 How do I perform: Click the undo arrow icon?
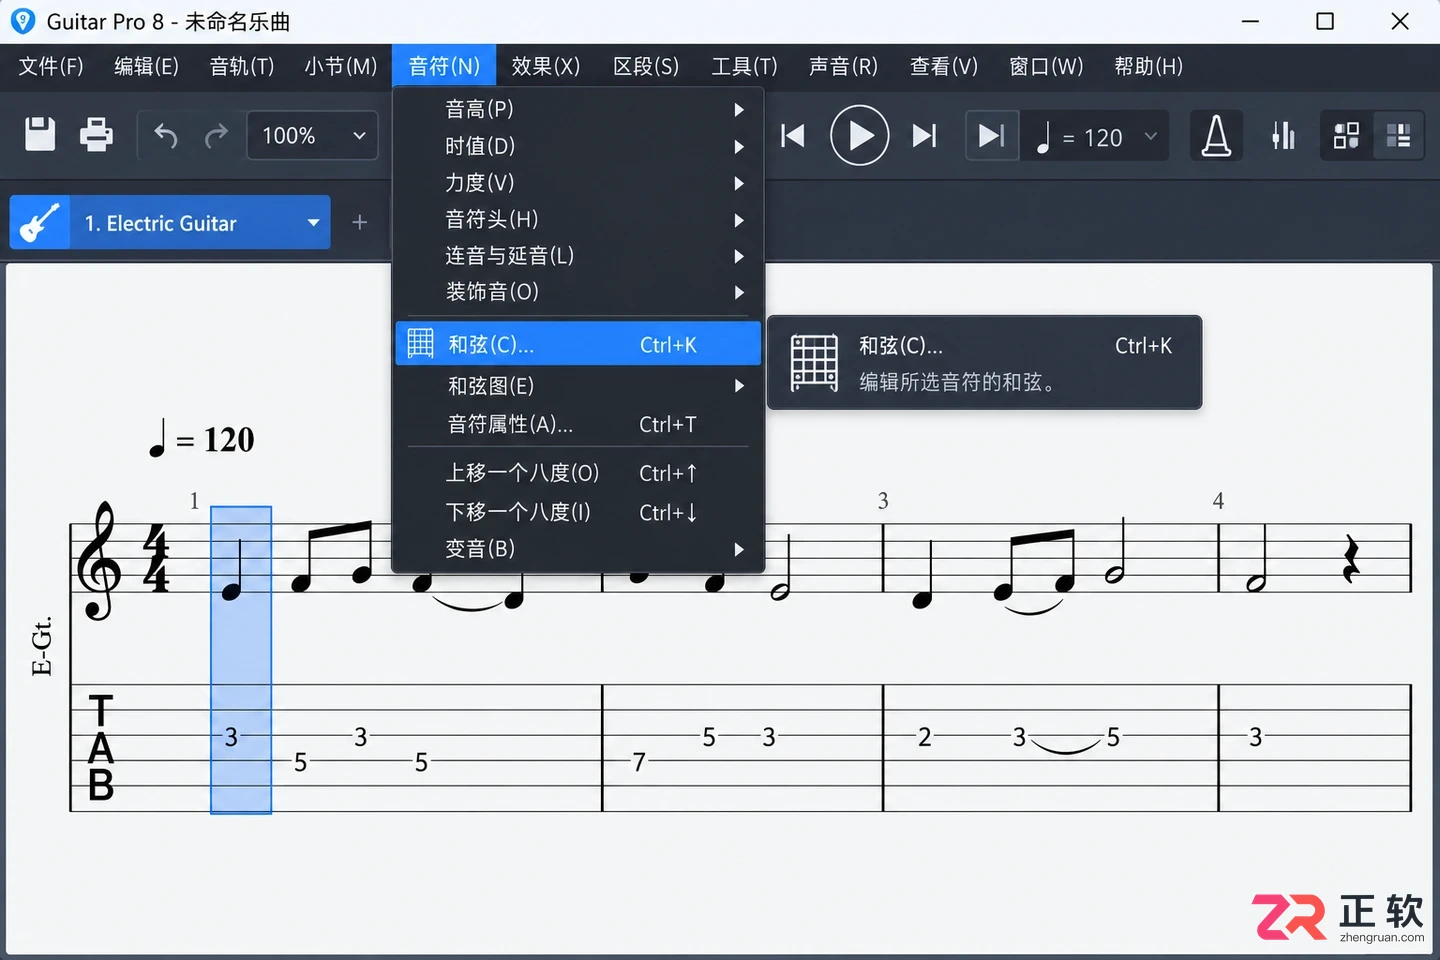[166, 135]
